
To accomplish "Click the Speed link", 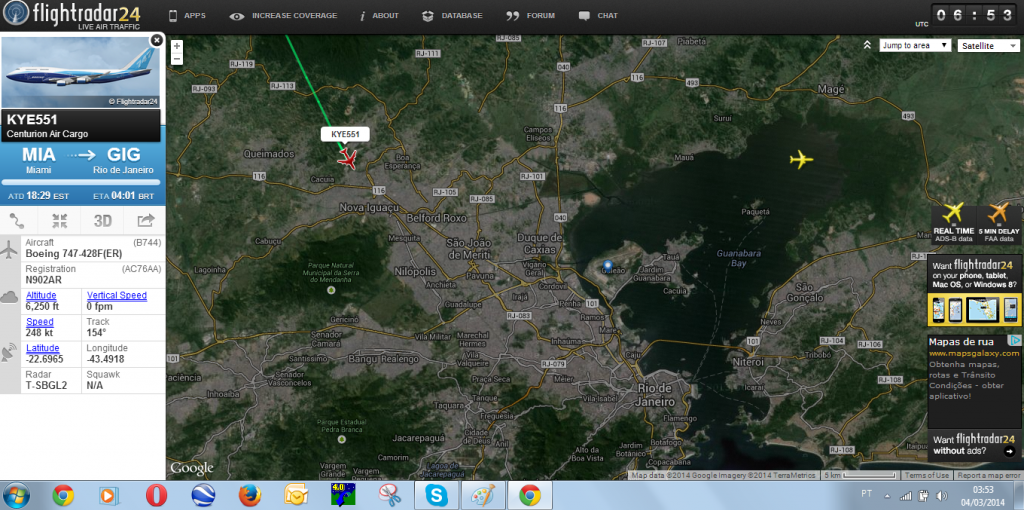I will pyautogui.click(x=40, y=322).
